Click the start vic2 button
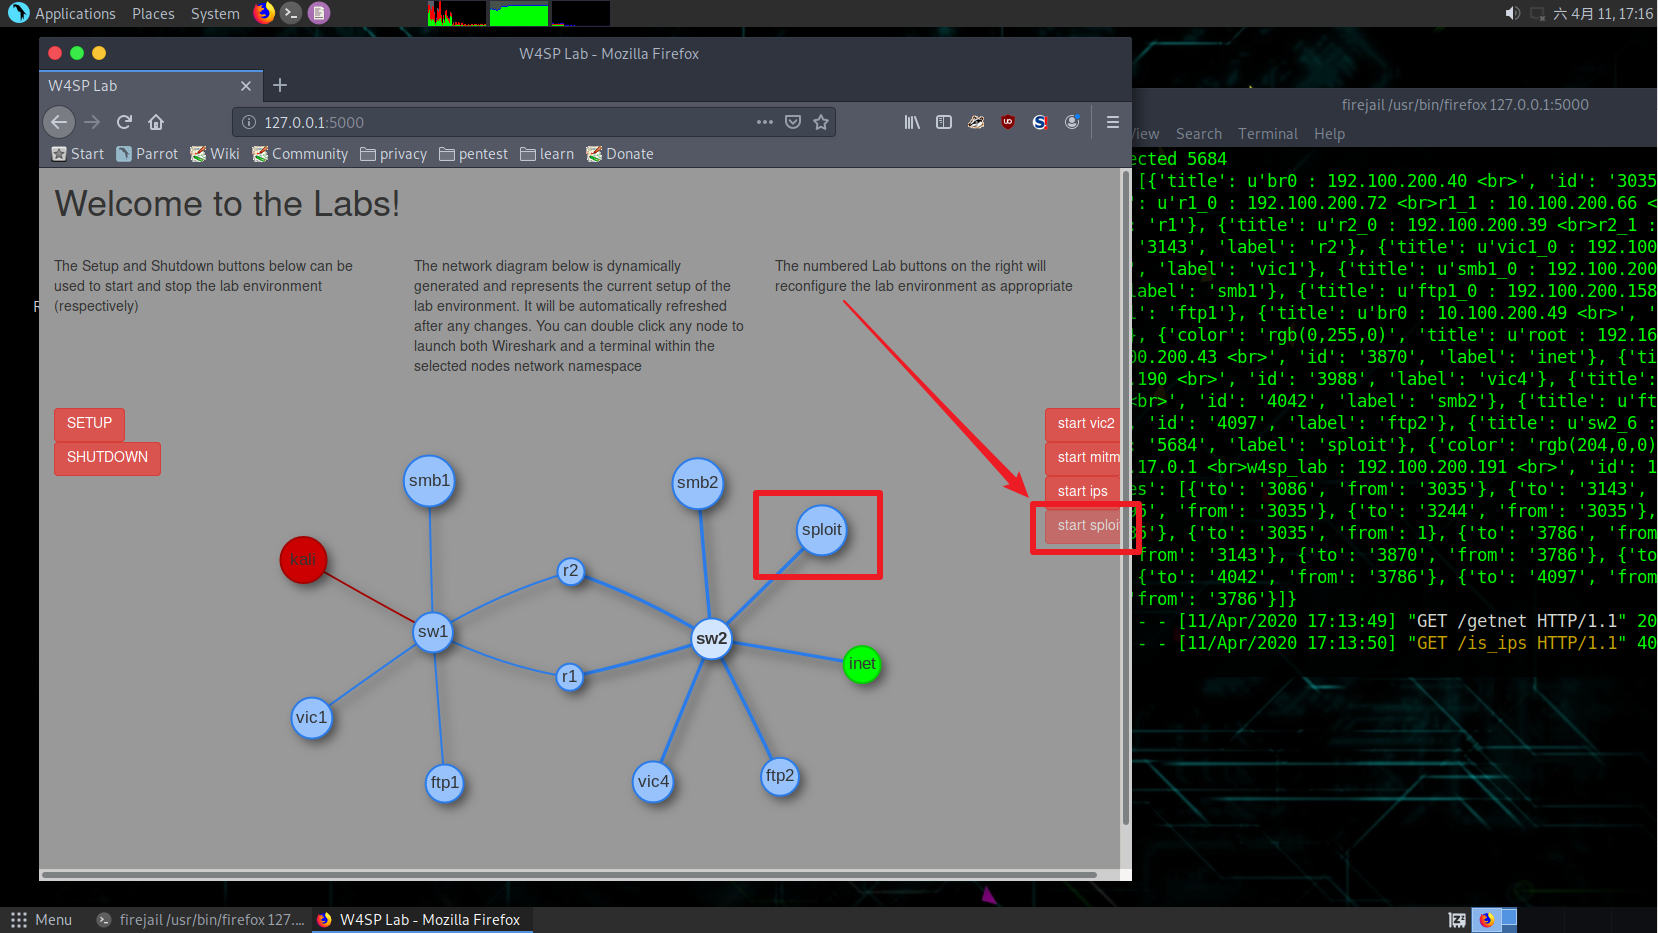Viewport: 1658px width, 933px height. tap(1083, 424)
